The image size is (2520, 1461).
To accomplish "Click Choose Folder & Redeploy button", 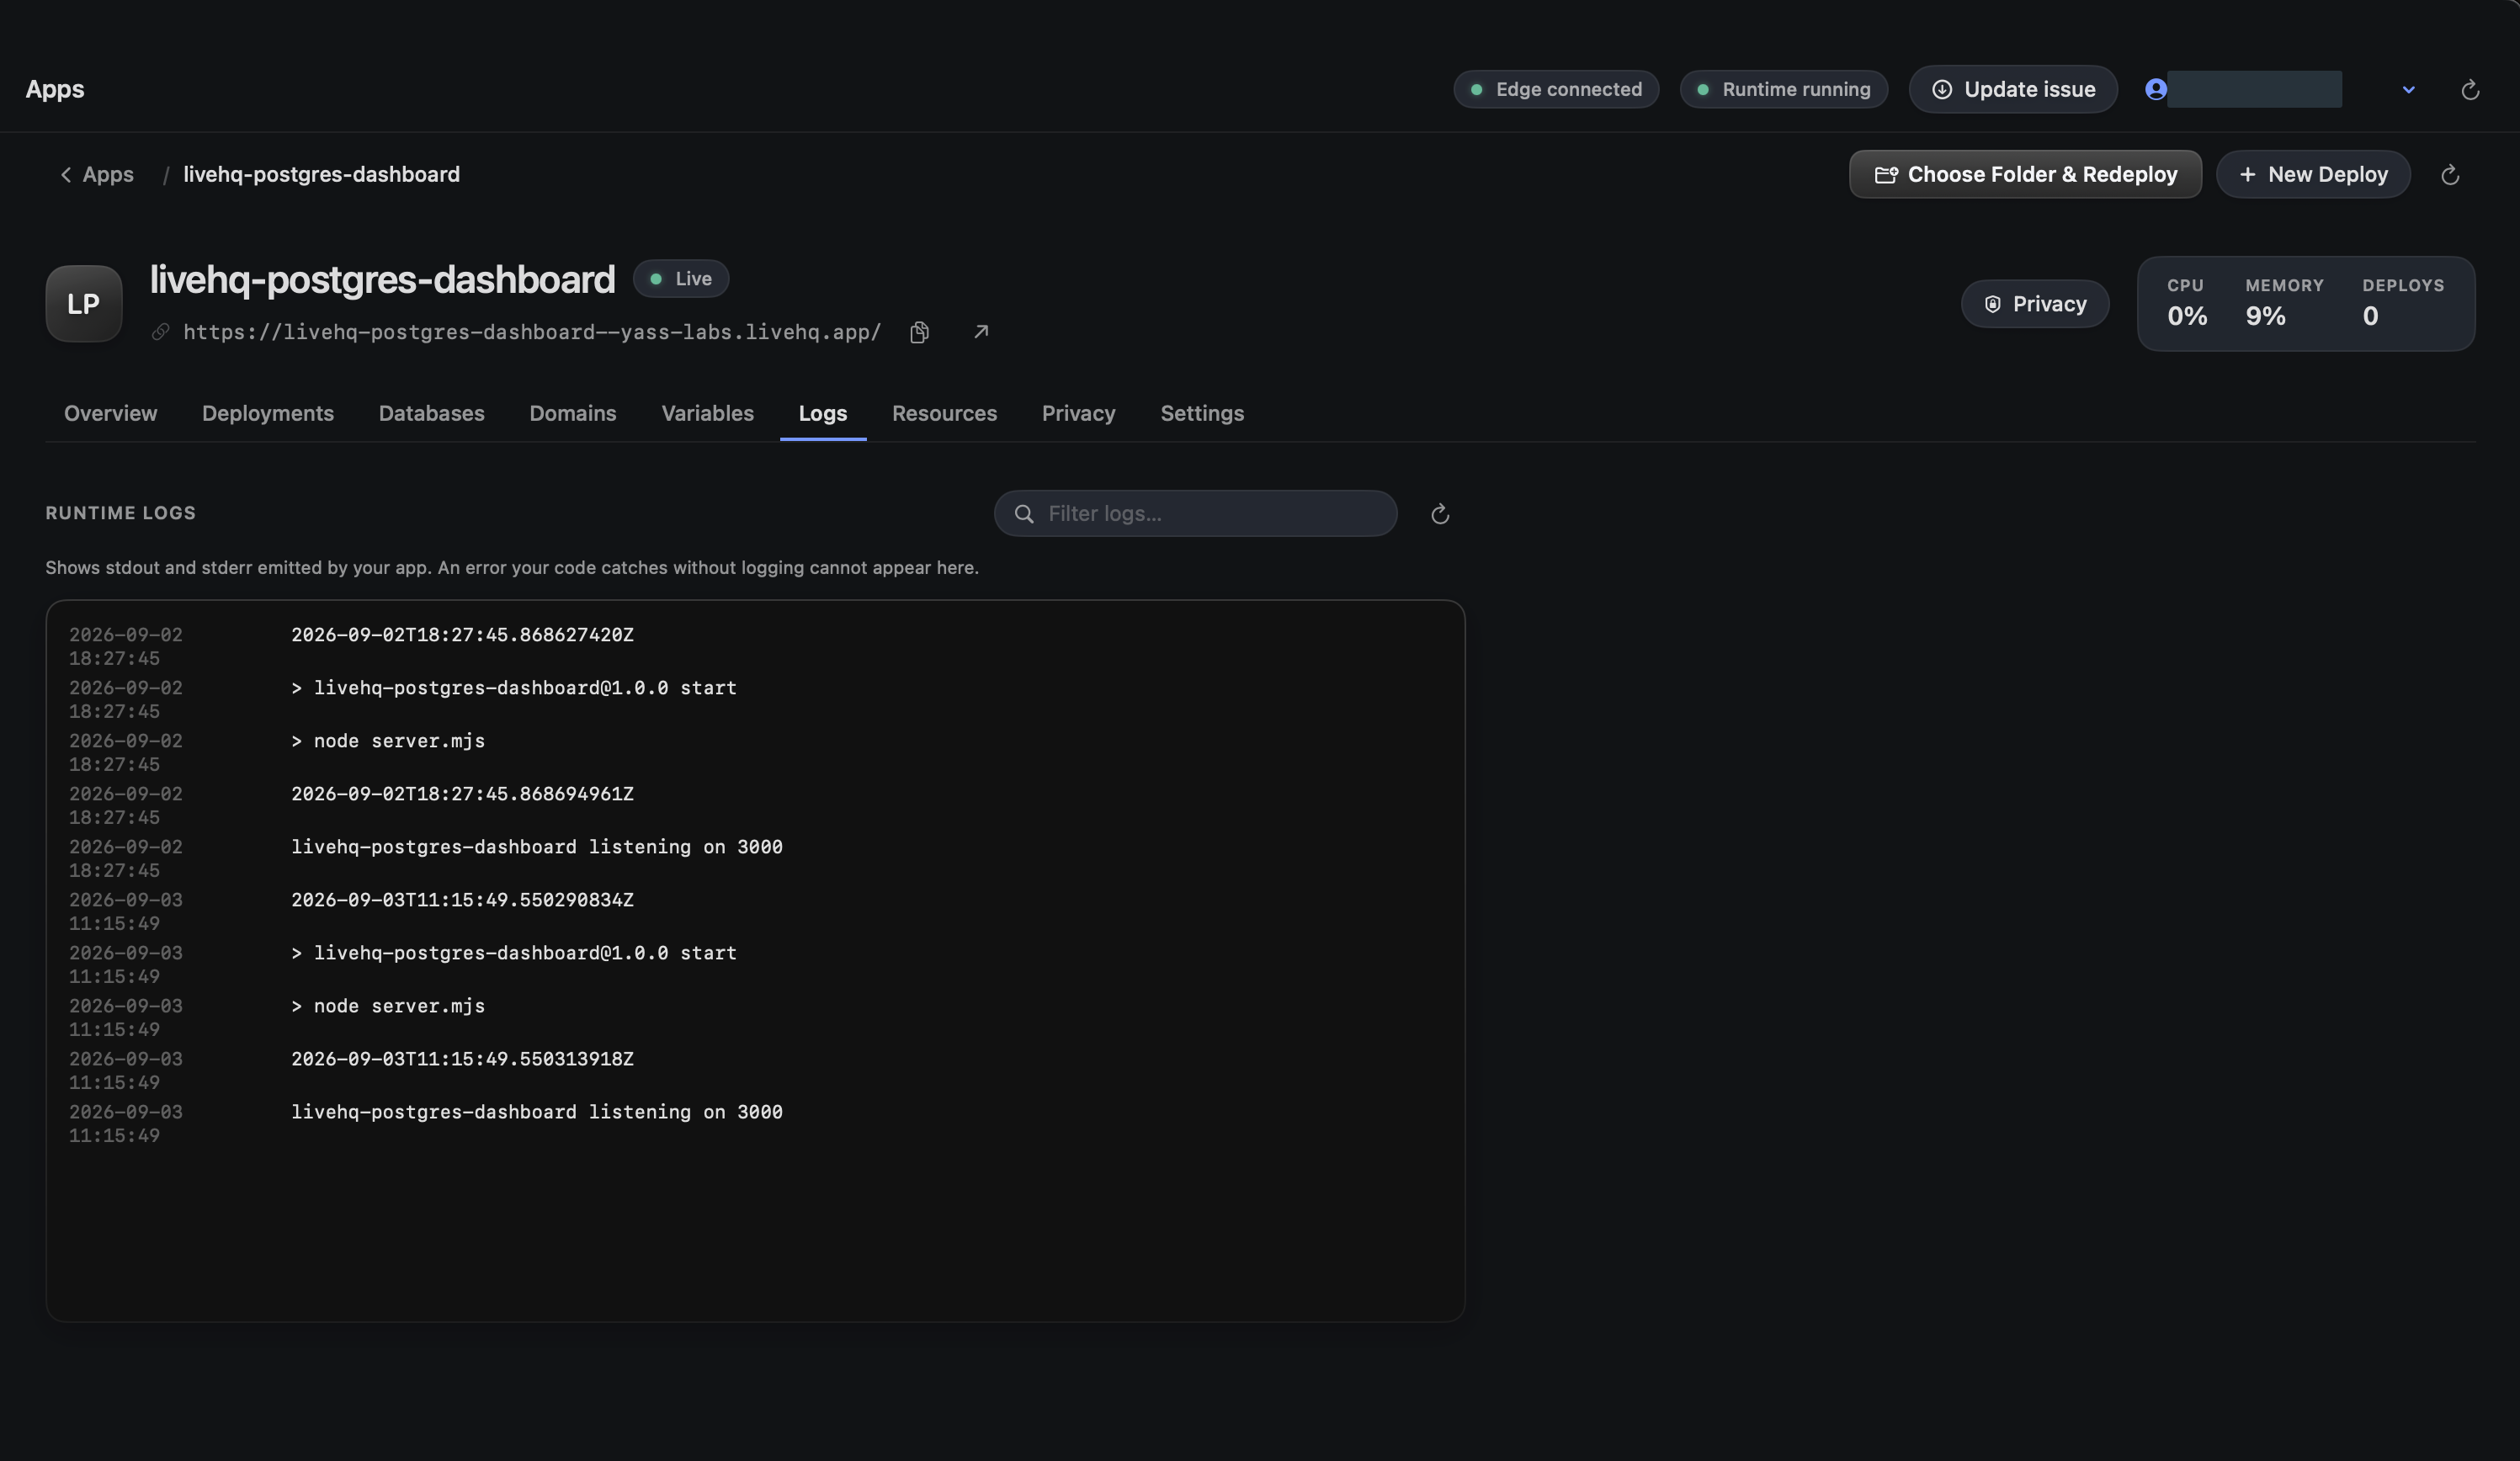I will (x=2025, y=174).
